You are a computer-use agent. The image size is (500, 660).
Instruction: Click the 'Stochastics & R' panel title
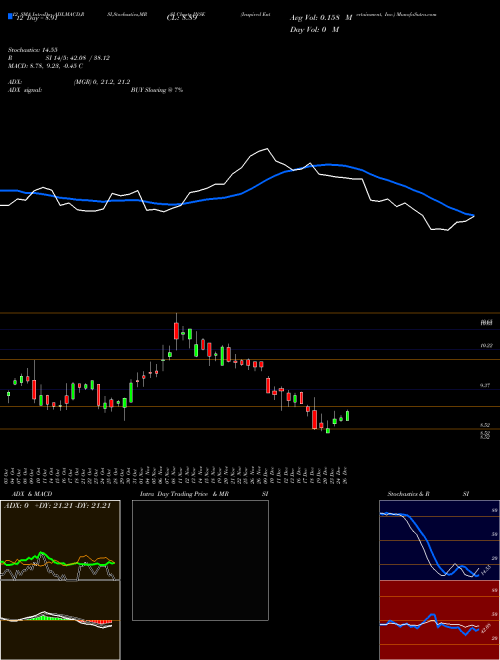[408, 494]
